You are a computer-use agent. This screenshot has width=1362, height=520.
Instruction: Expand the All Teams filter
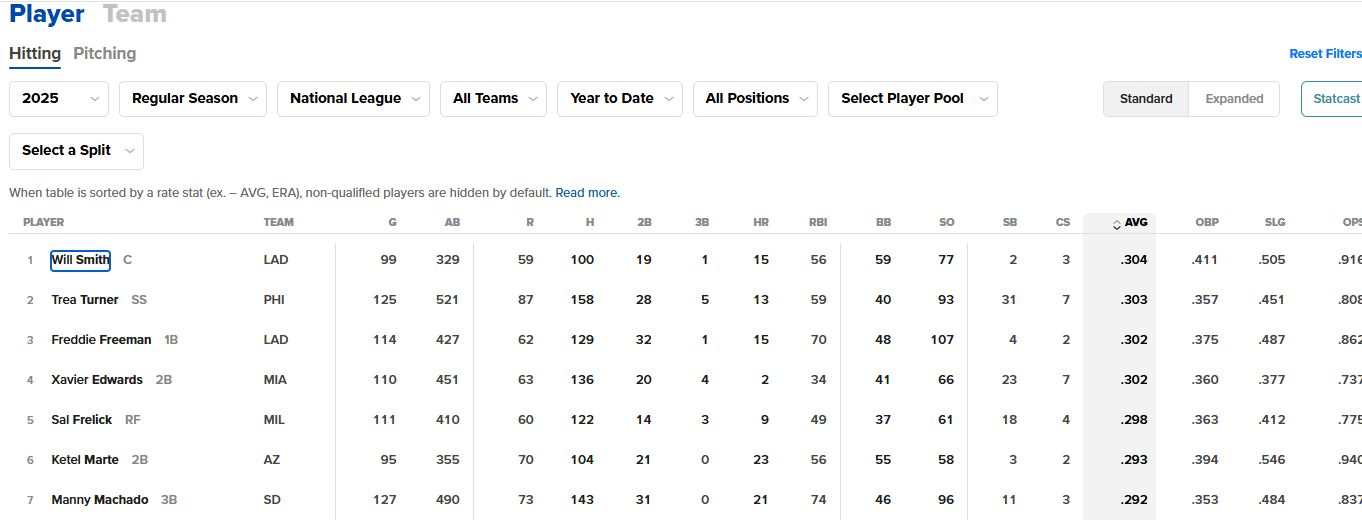493,98
